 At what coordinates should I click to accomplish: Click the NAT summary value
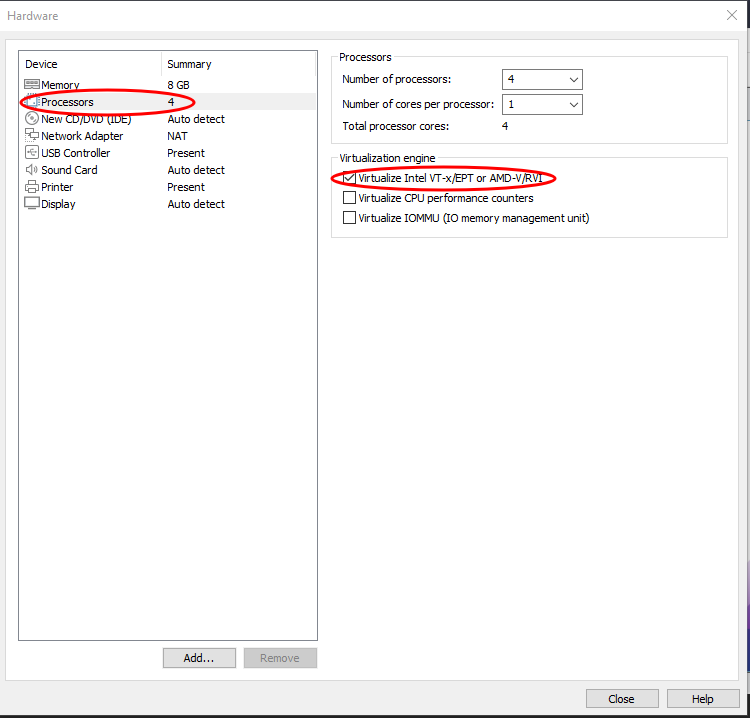[x=177, y=136]
